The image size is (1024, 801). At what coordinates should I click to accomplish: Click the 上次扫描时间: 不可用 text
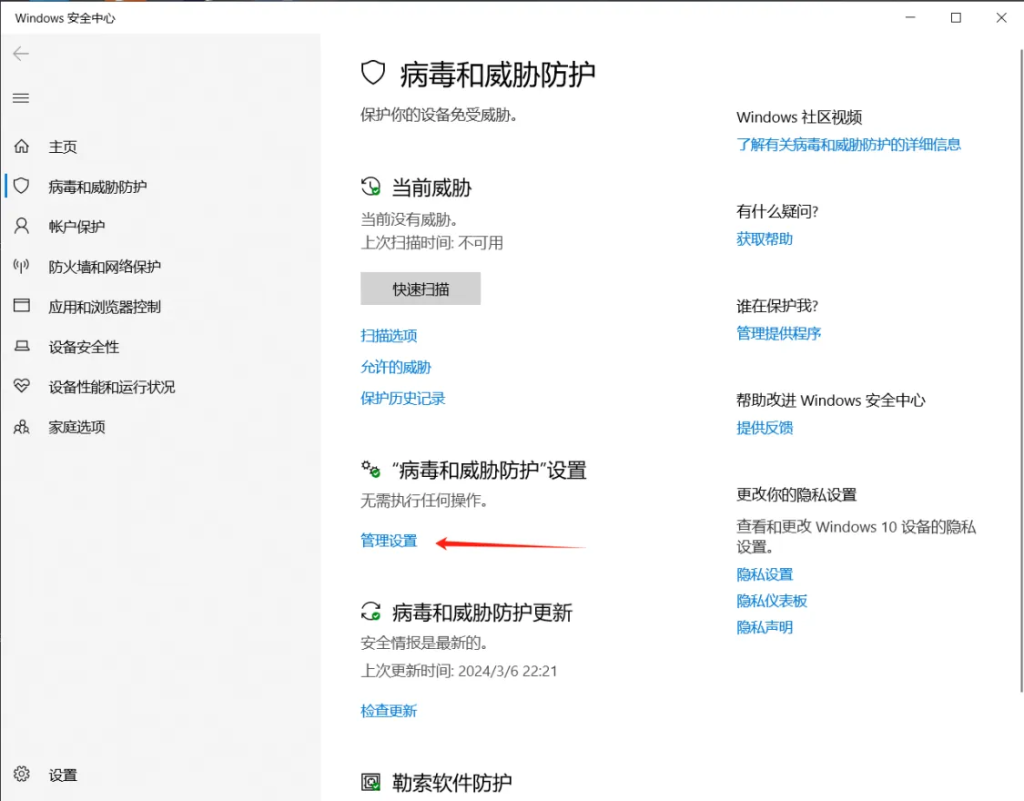coord(432,243)
